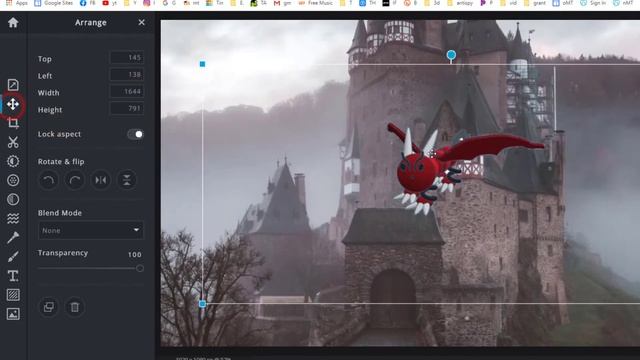
Task: Open the layout and template tool
Action: pyautogui.click(x=13, y=85)
